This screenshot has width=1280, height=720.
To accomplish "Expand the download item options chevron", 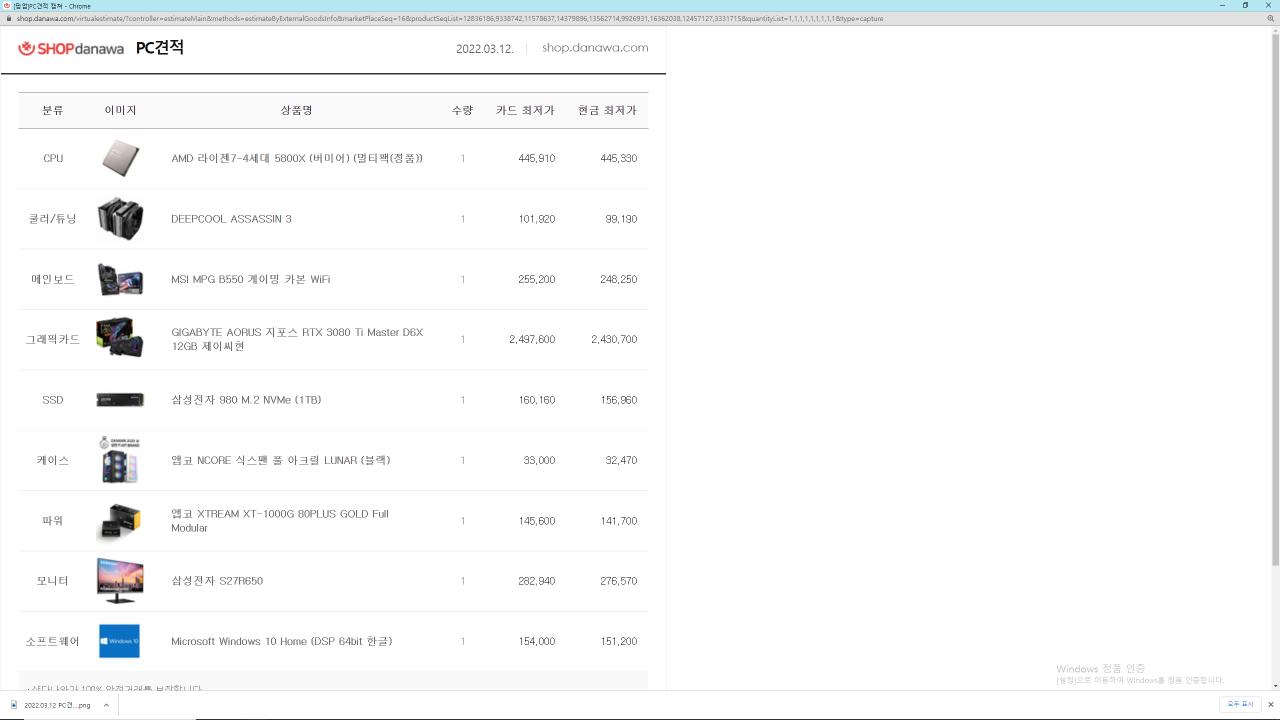I will click(106, 705).
